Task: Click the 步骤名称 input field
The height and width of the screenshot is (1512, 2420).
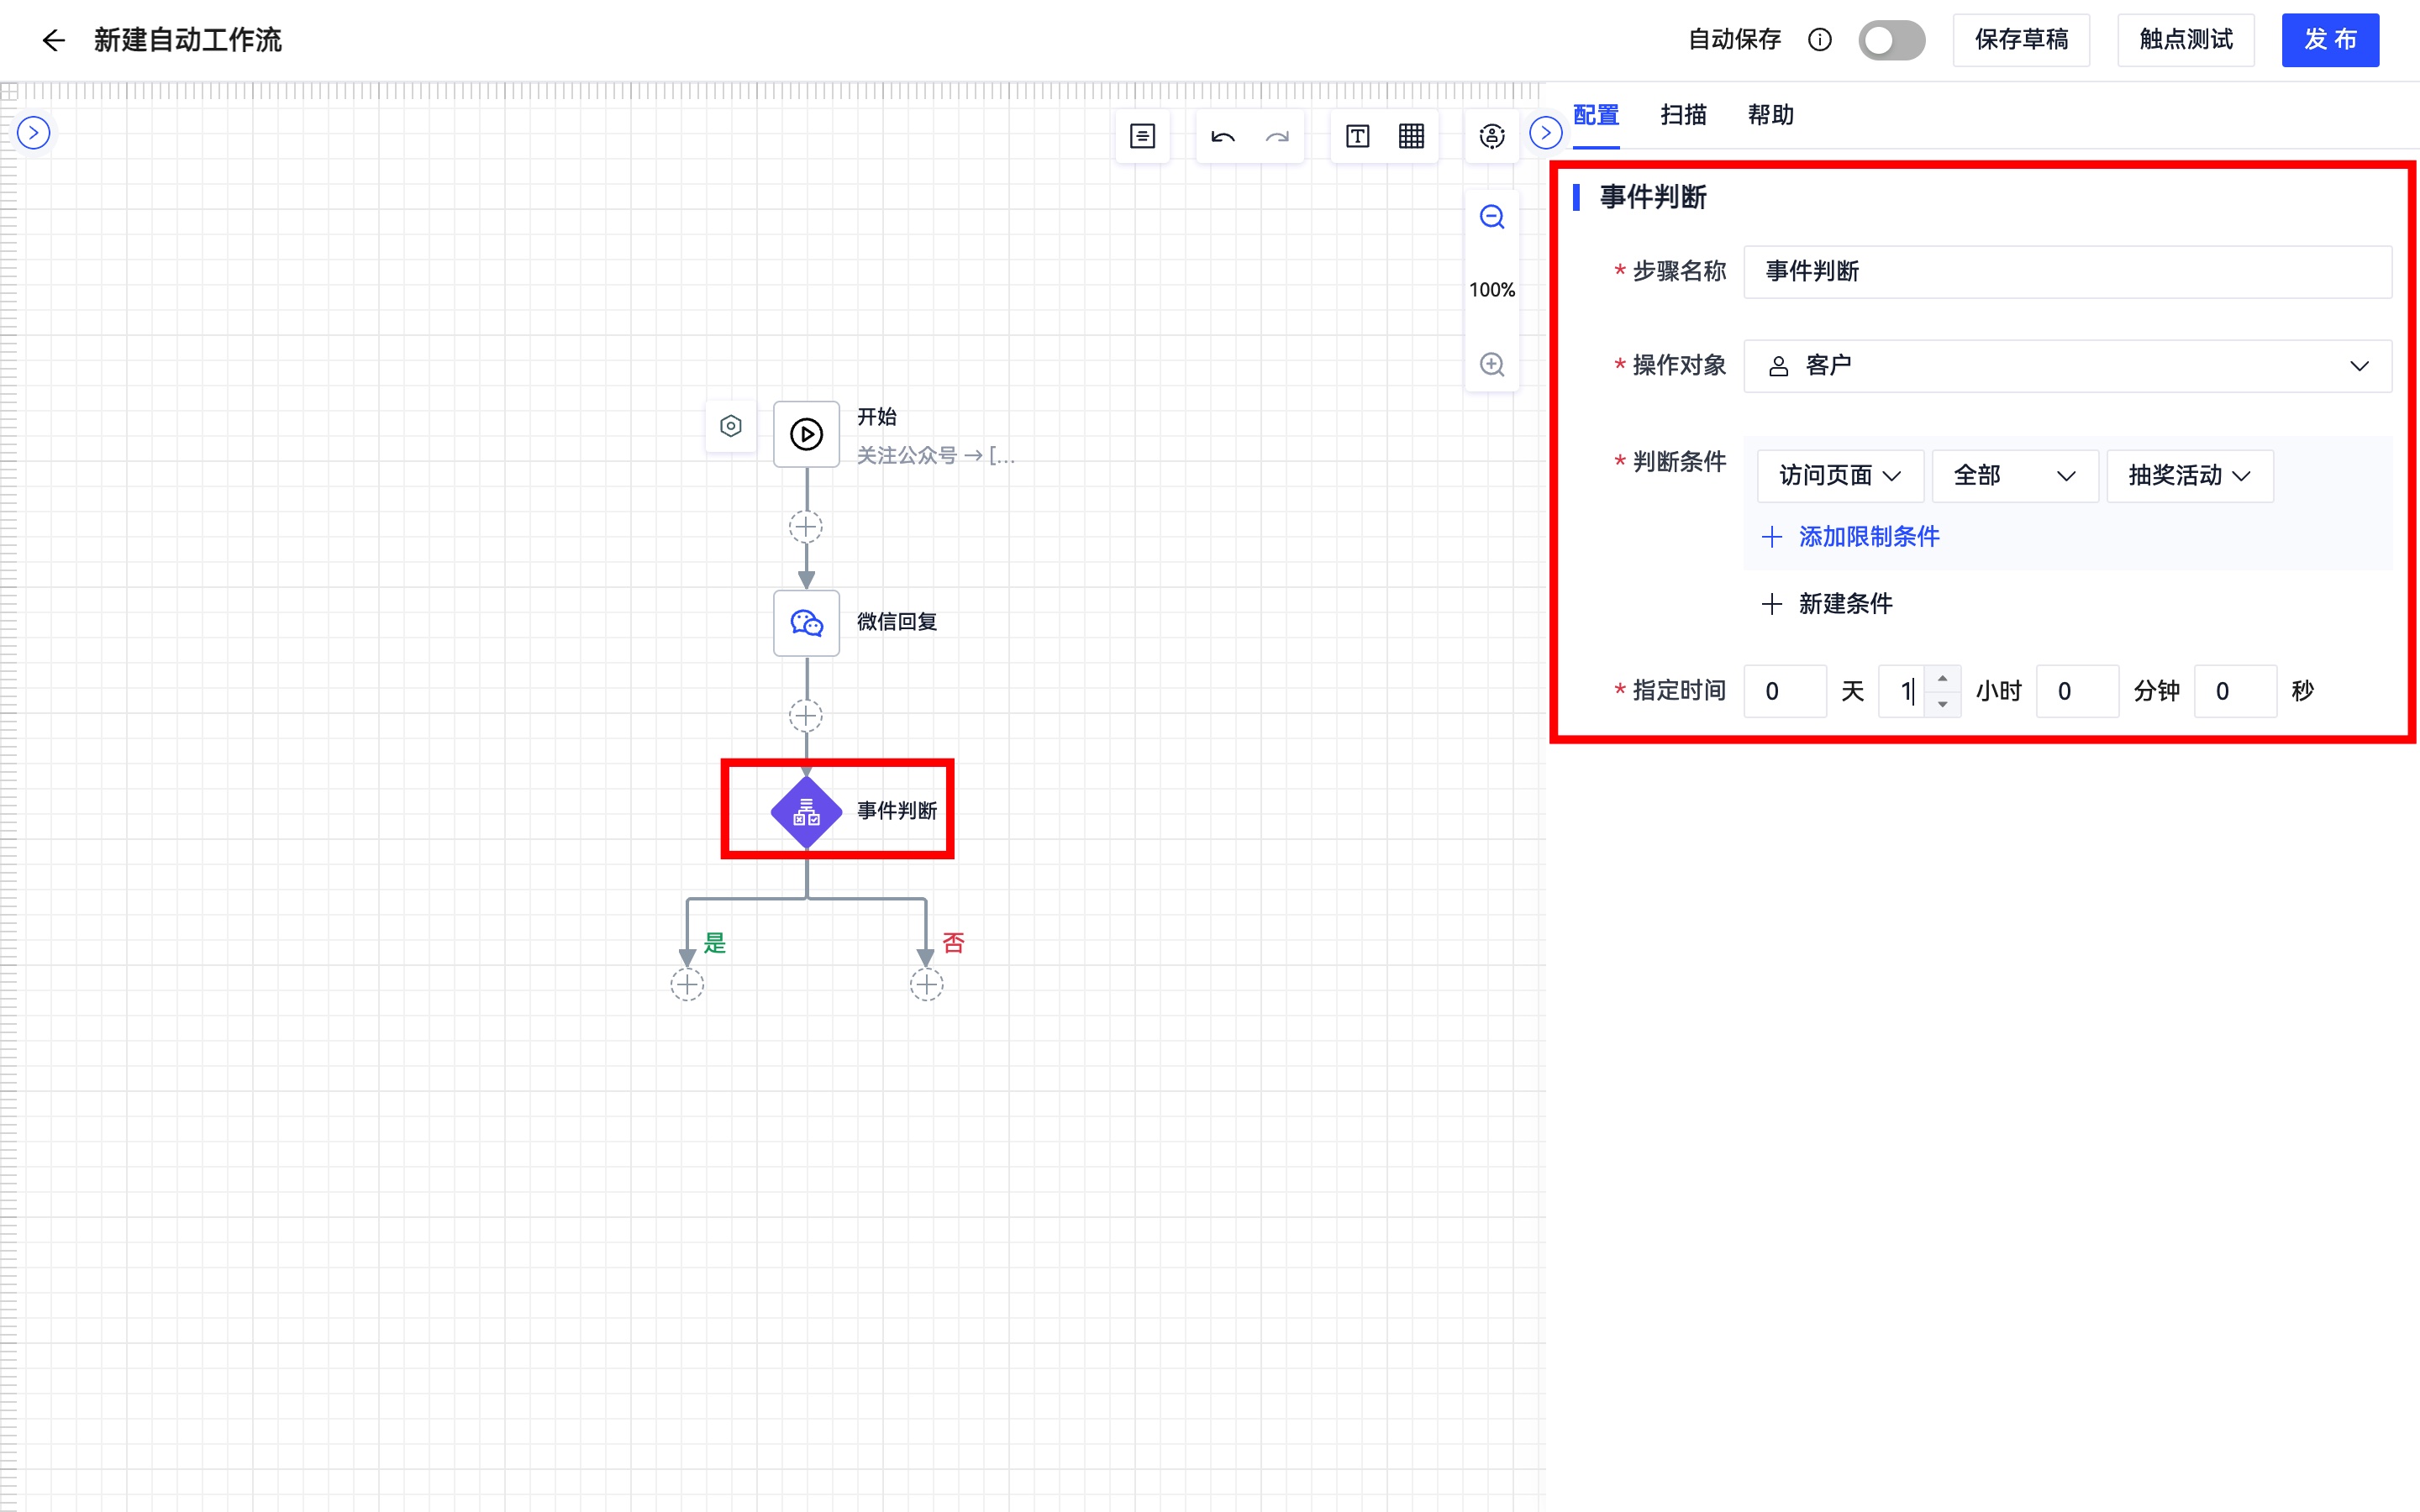Action: coord(2067,272)
